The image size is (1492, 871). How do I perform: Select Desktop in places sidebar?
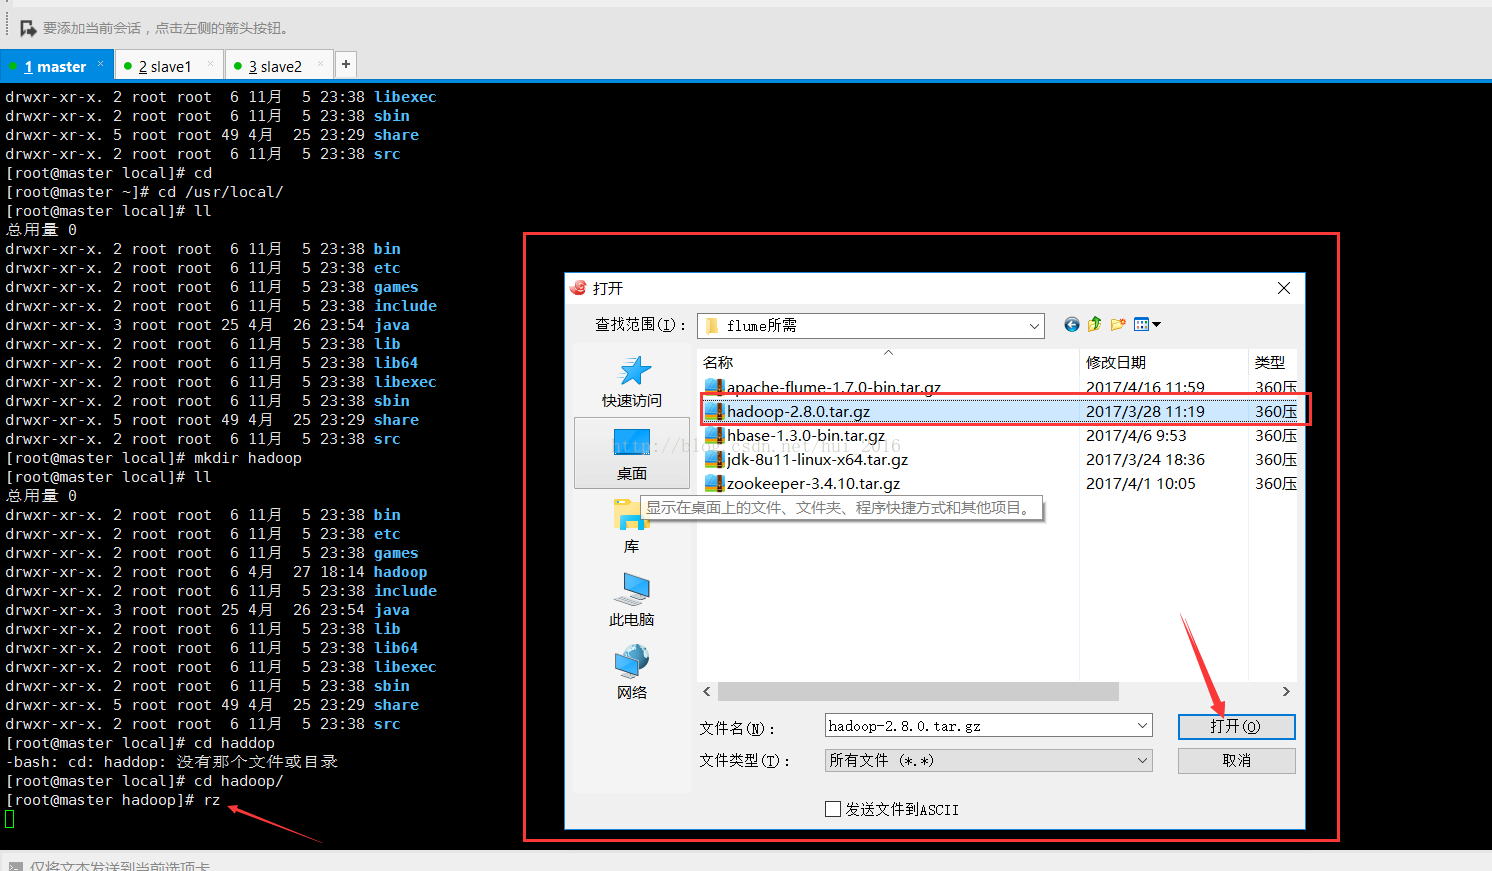coord(632,452)
